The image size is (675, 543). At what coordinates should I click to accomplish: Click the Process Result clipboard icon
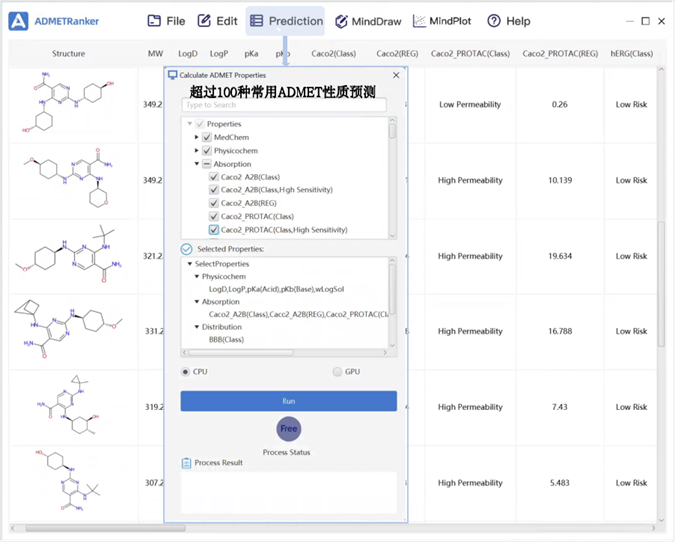coord(186,463)
